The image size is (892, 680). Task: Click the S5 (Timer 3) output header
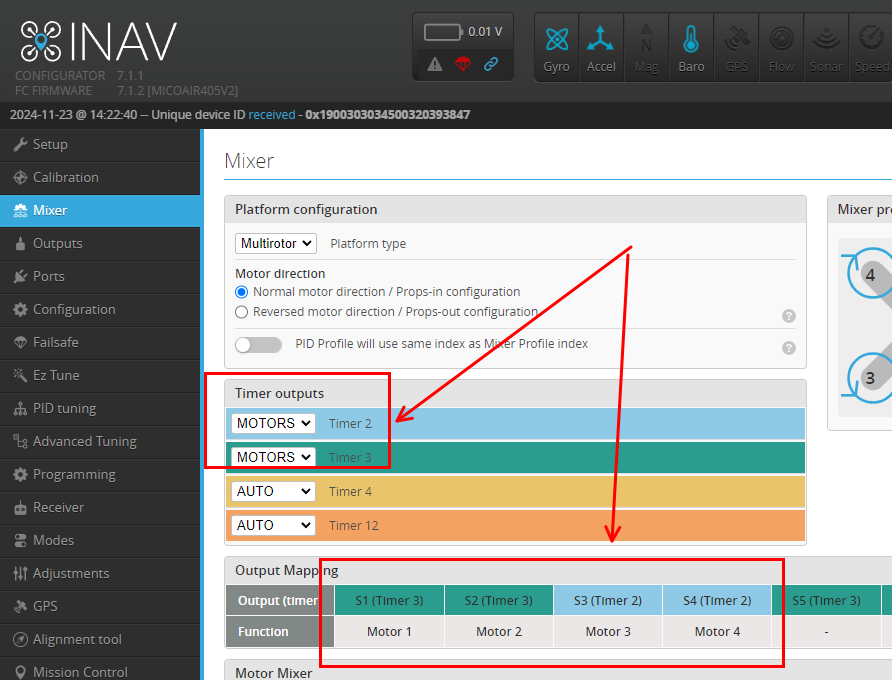[827, 600]
